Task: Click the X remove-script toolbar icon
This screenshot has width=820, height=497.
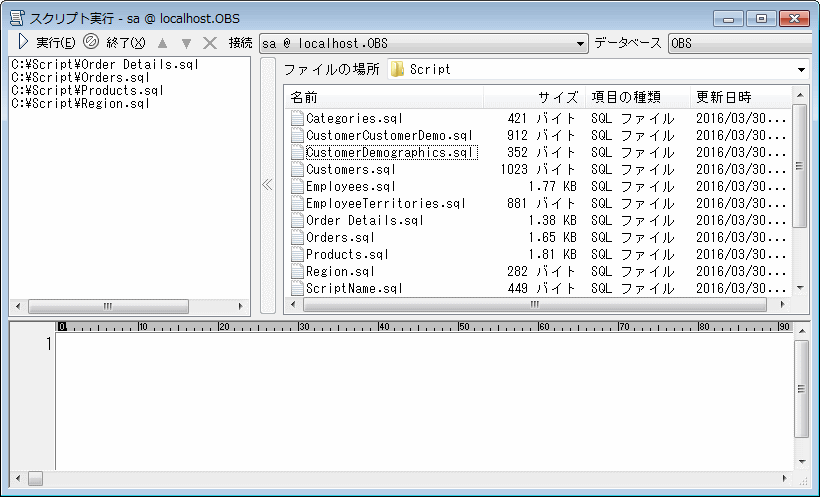Action: (210, 43)
